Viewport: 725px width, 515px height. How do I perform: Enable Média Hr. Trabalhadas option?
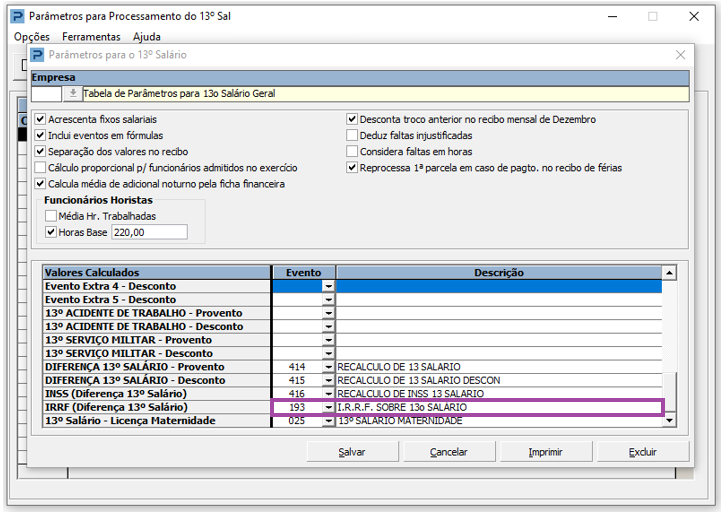51,216
